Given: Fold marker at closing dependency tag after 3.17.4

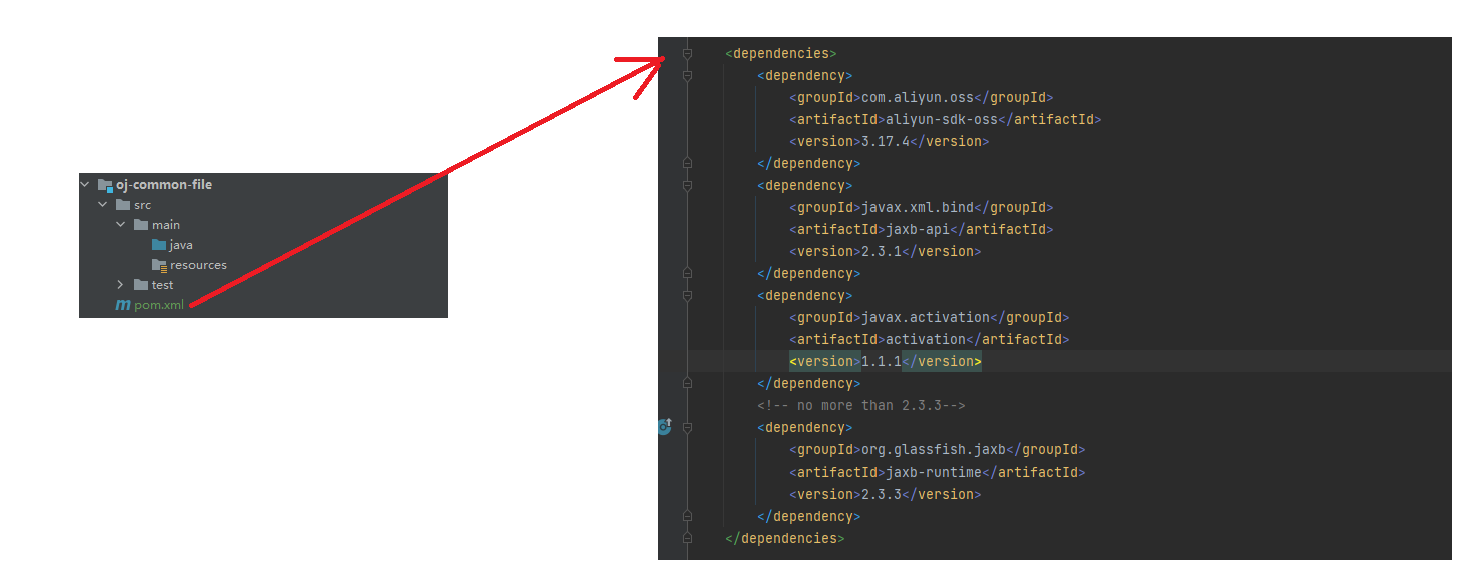Looking at the screenshot, I should click(687, 163).
